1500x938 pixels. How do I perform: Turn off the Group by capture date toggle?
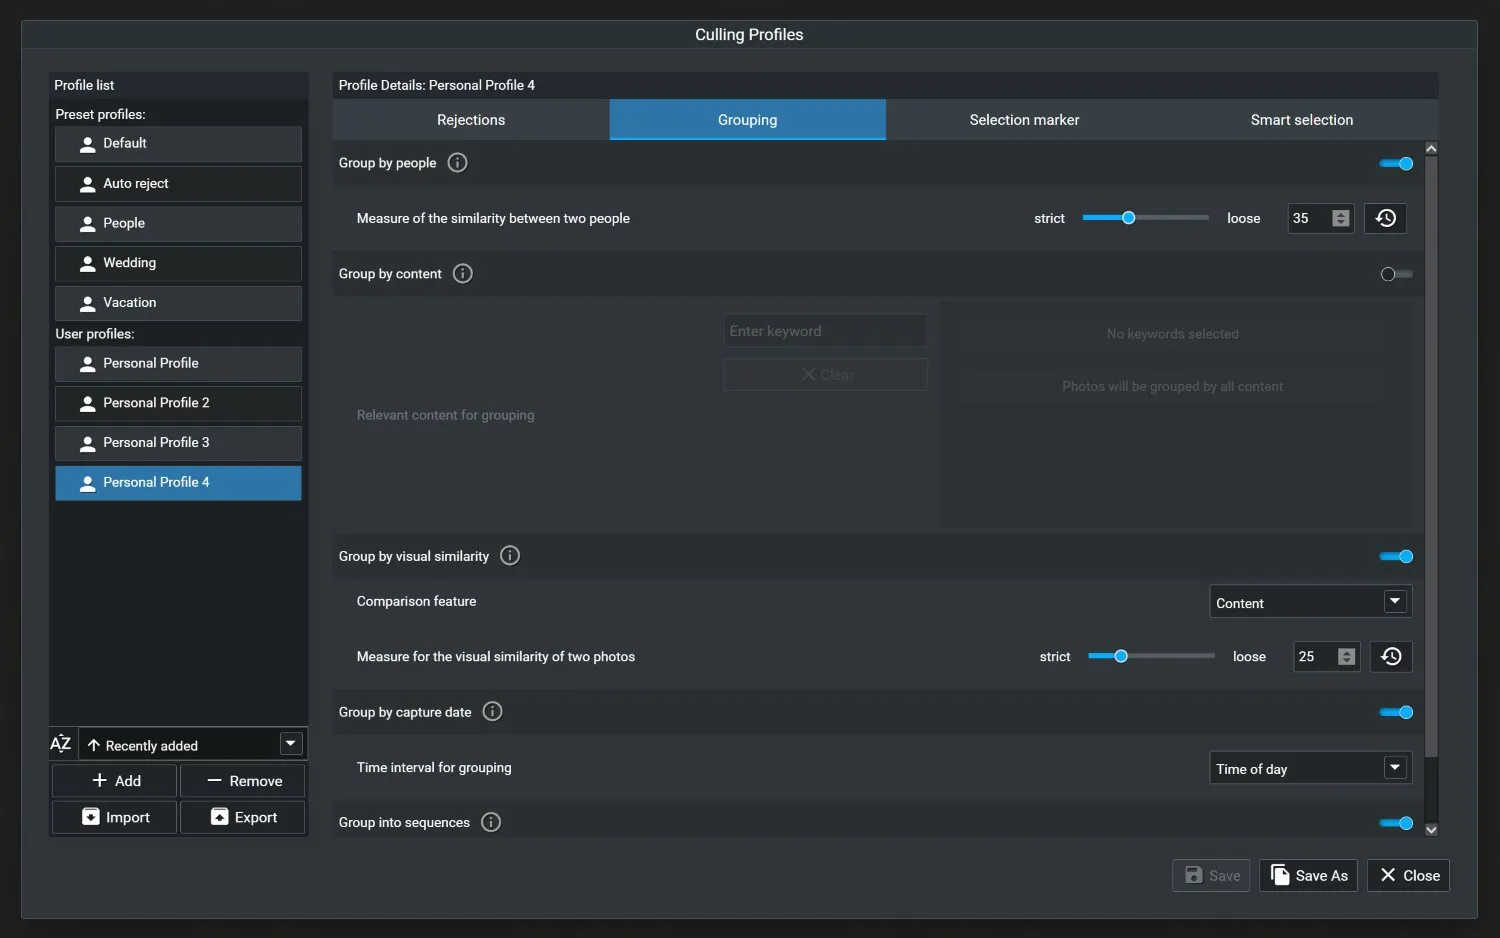coord(1395,712)
